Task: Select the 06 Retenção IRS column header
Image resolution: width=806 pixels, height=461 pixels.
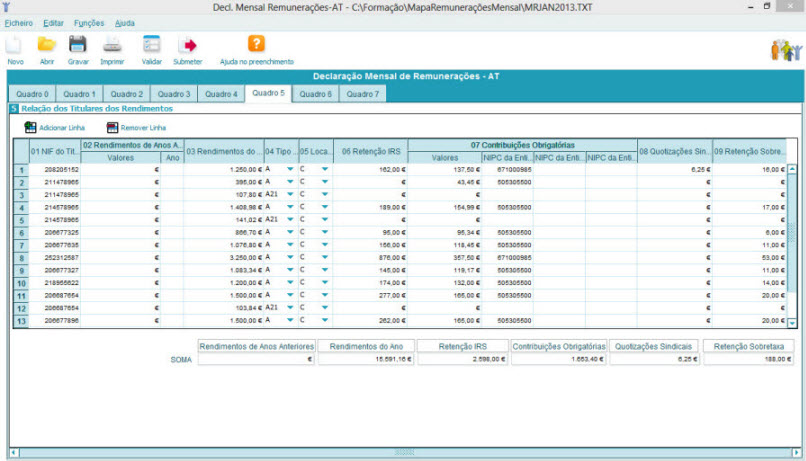Action: point(370,151)
